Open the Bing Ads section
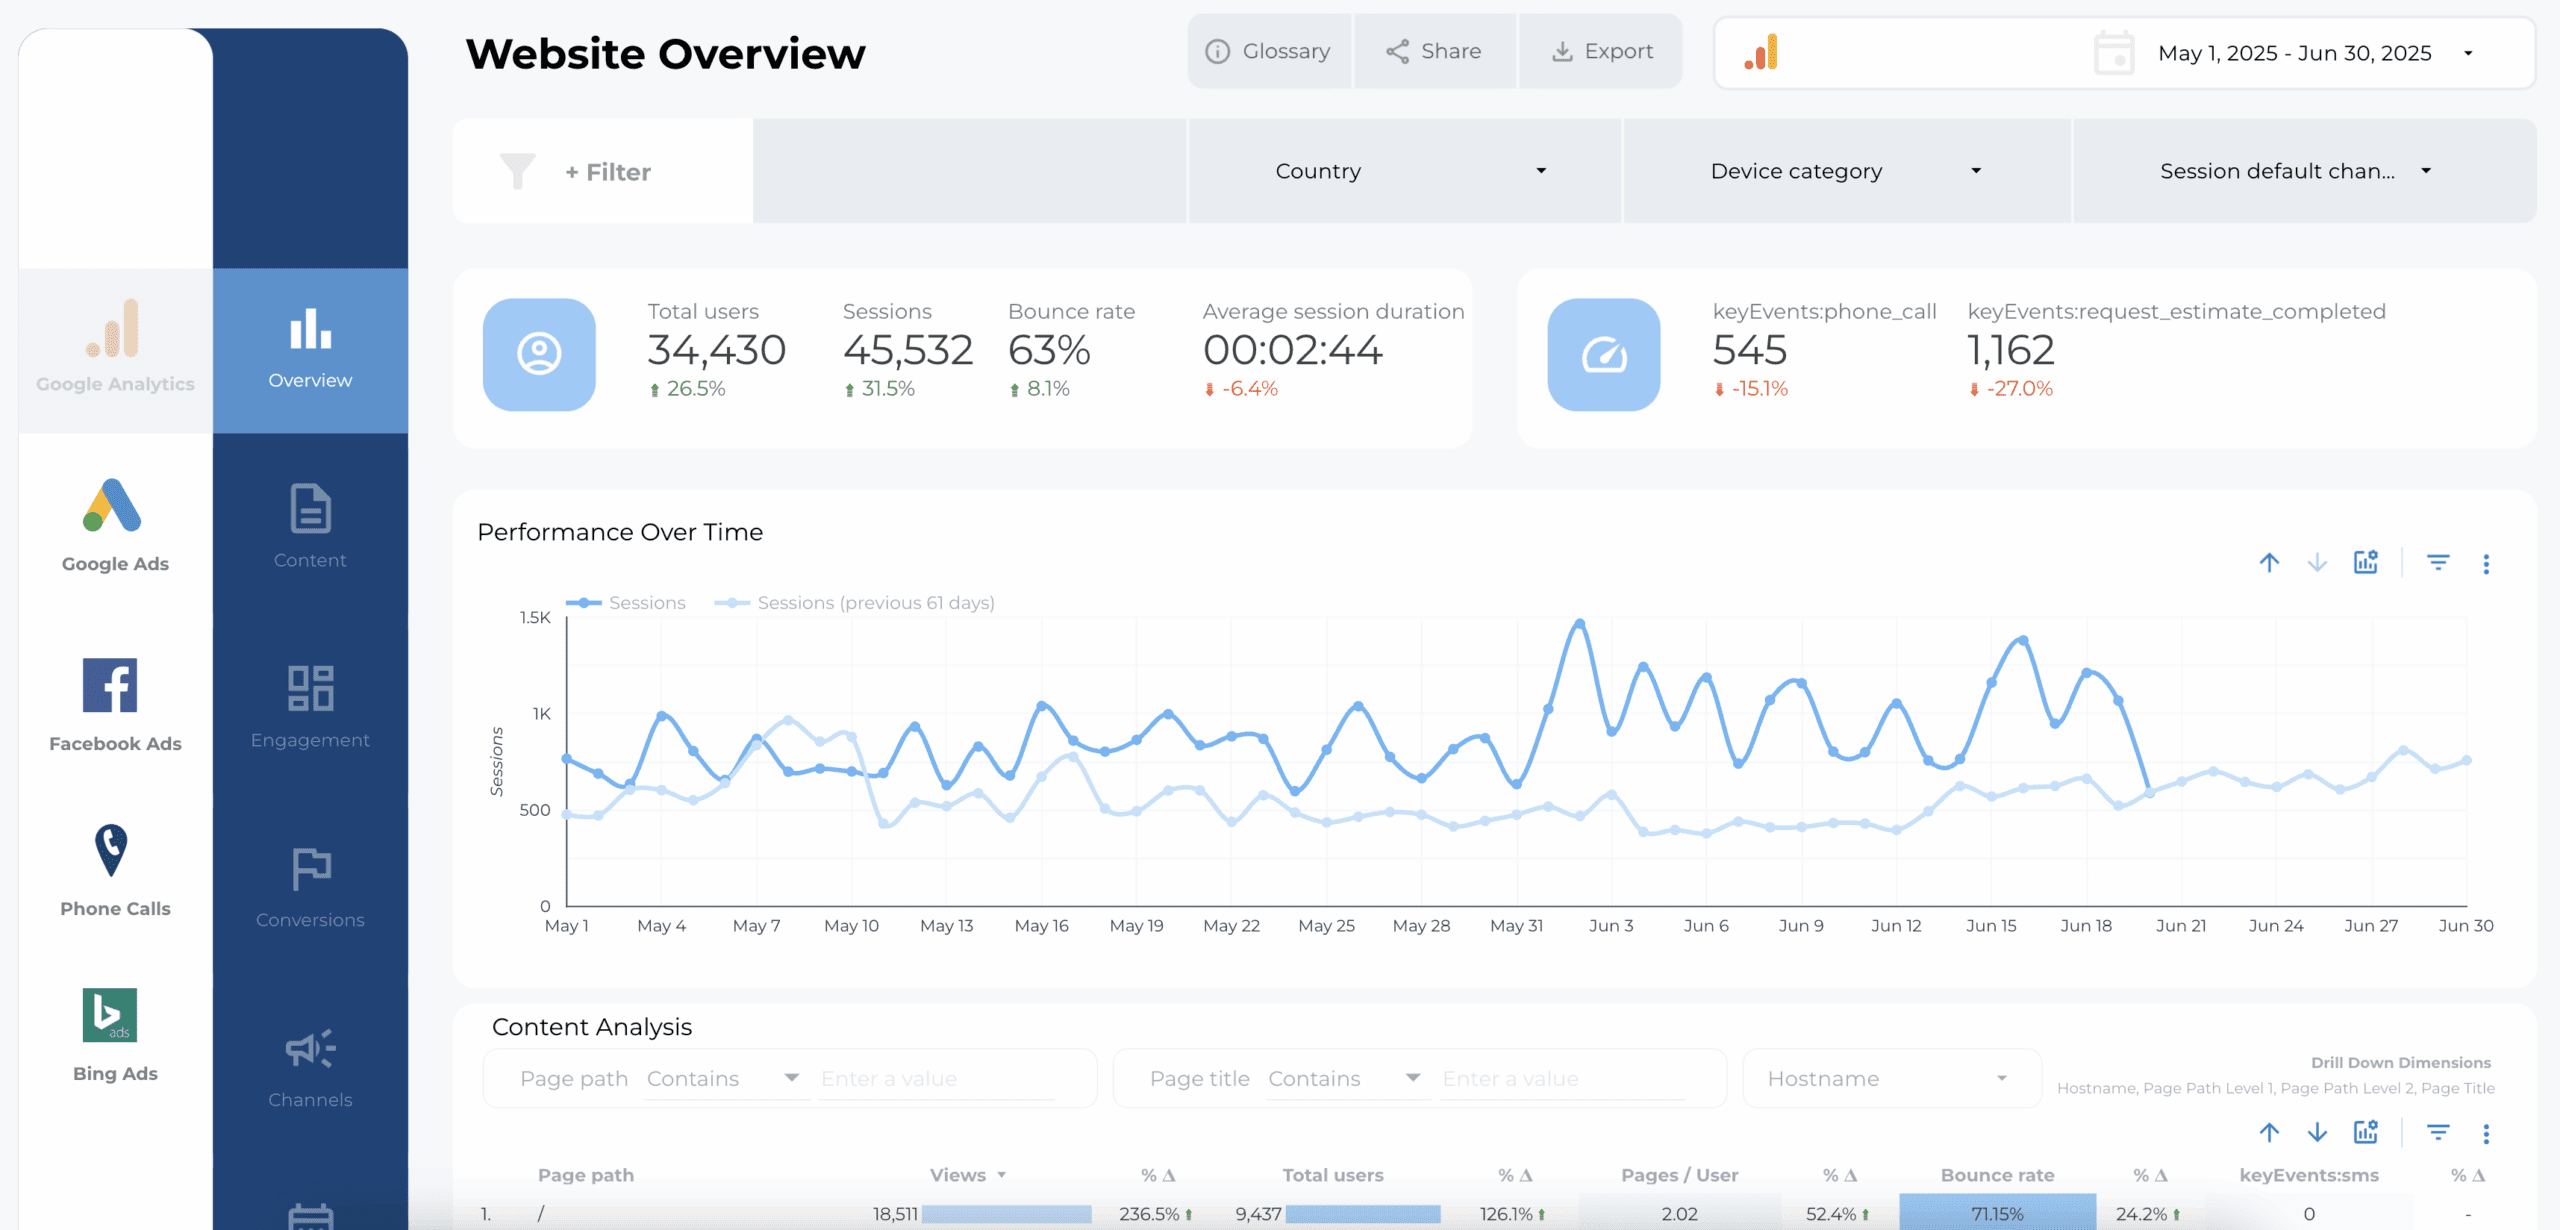The width and height of the screenshot is (2560, 1230). 115,1035
